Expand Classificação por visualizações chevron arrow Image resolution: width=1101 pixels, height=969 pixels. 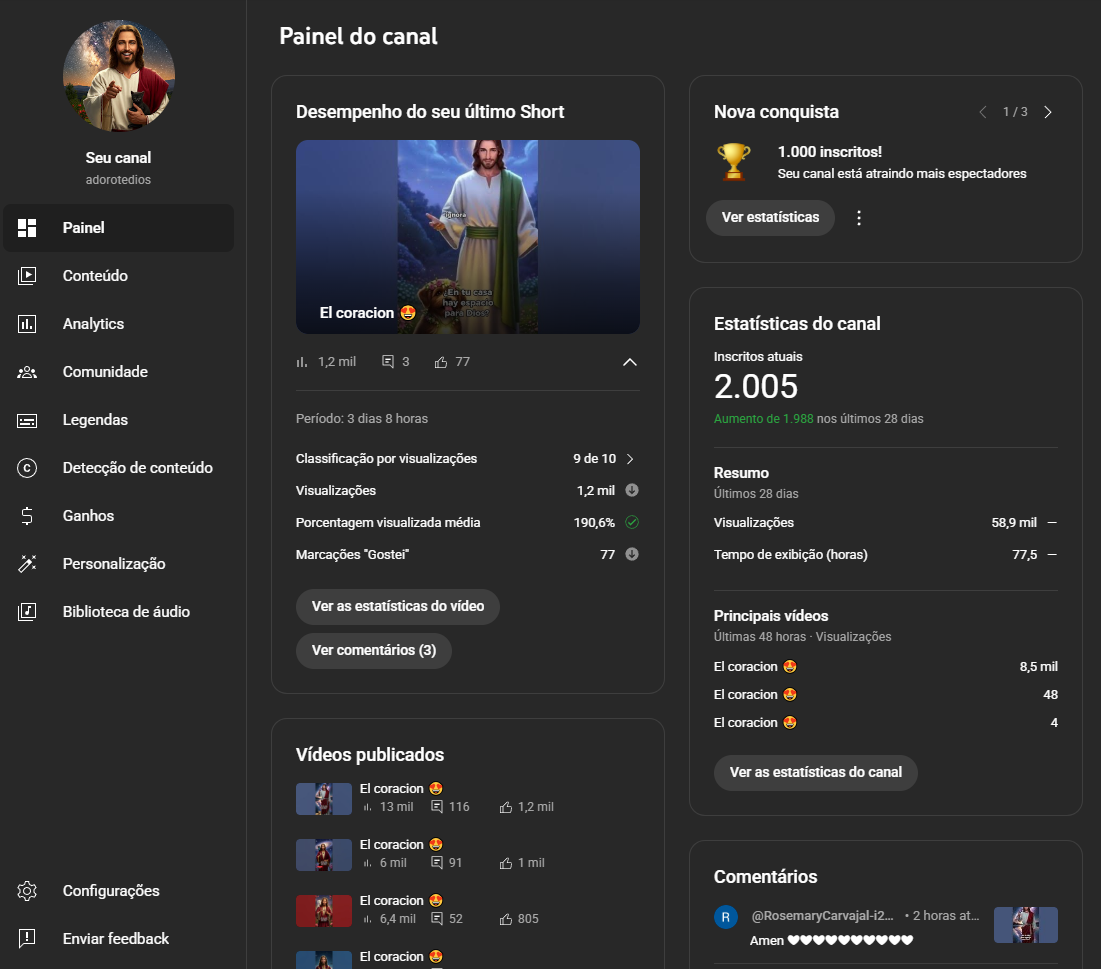click(x=630, y=459)
